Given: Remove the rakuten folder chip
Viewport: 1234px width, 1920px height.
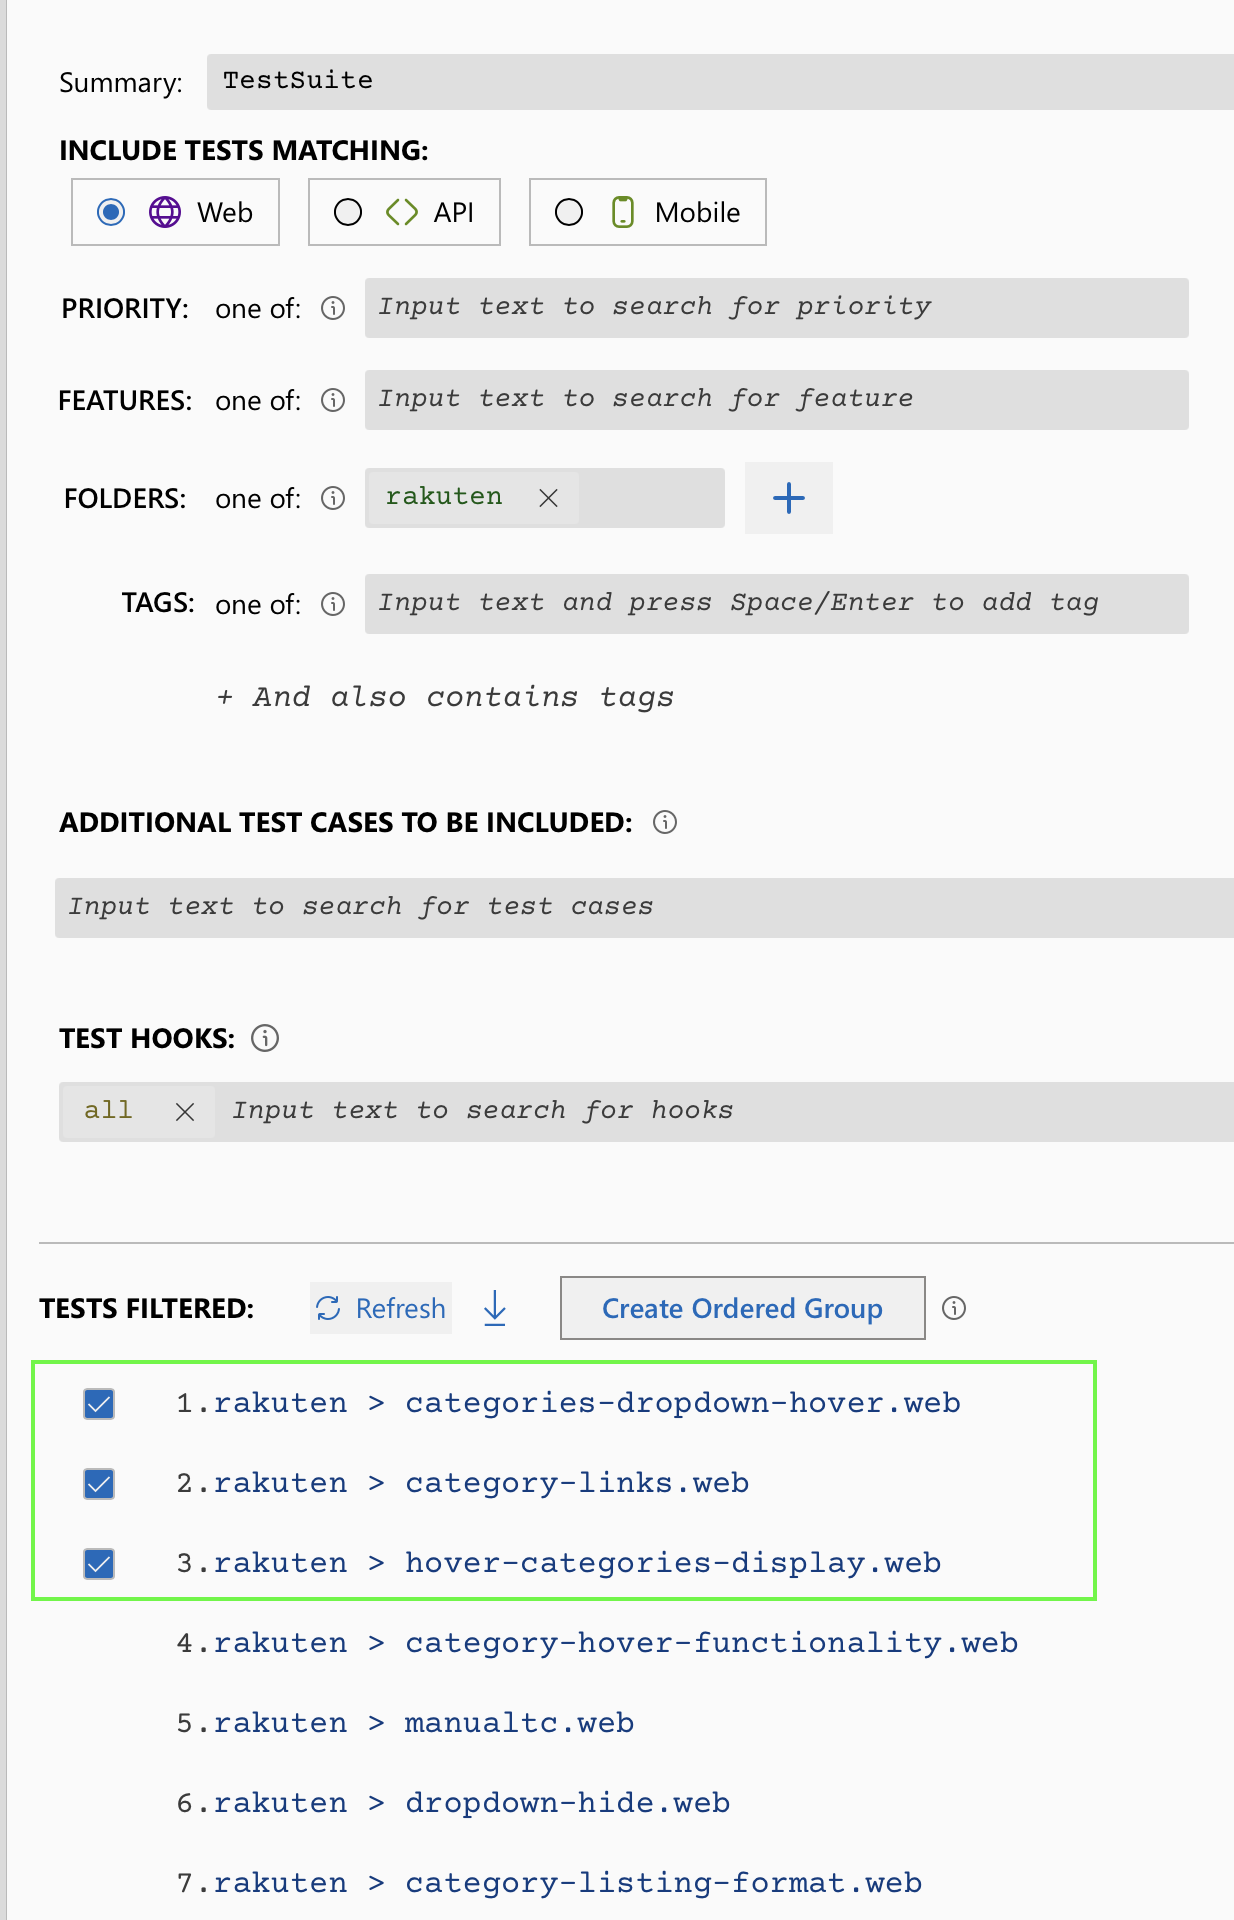Looking at the screenshot, I should (548, 498).
